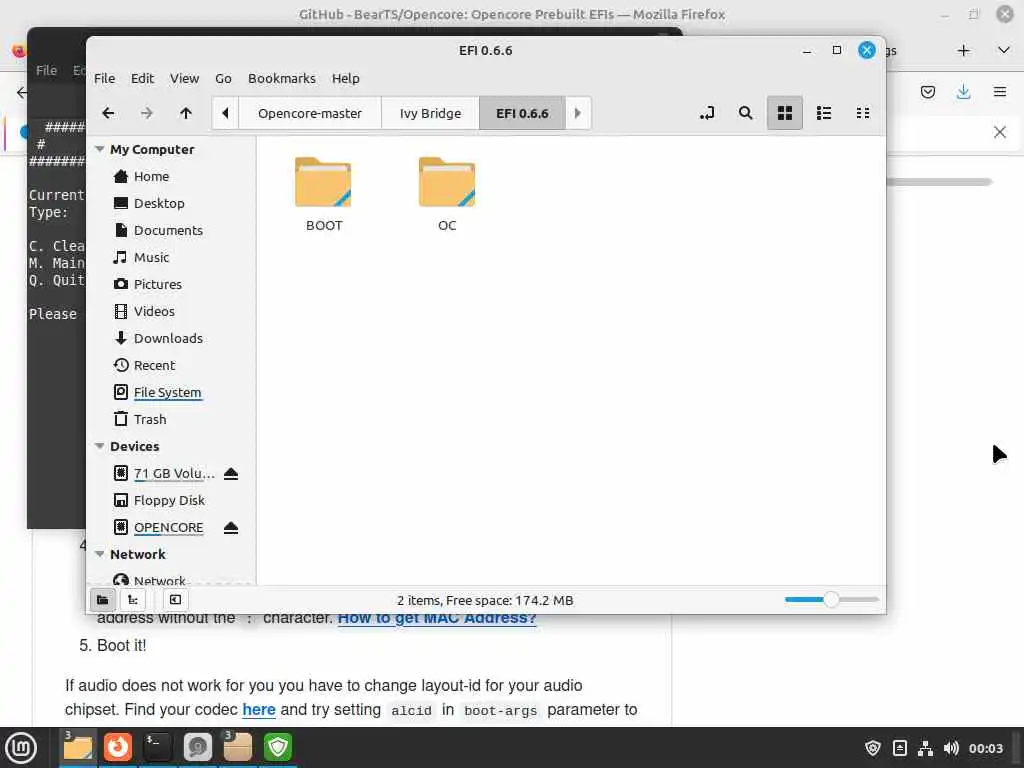Viewport: 1024px width, 768px height.
Task: Collapse Network section
Action: (x=100, y=554)
